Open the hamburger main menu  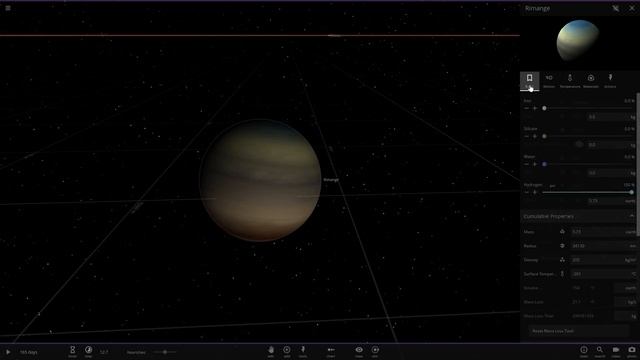(x=8, y=8)
